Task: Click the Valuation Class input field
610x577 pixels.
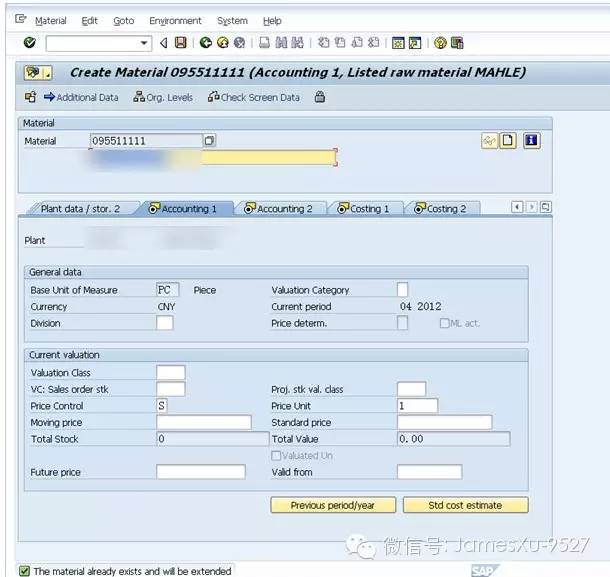Action: pyautogui.click(x=170, y=372)
